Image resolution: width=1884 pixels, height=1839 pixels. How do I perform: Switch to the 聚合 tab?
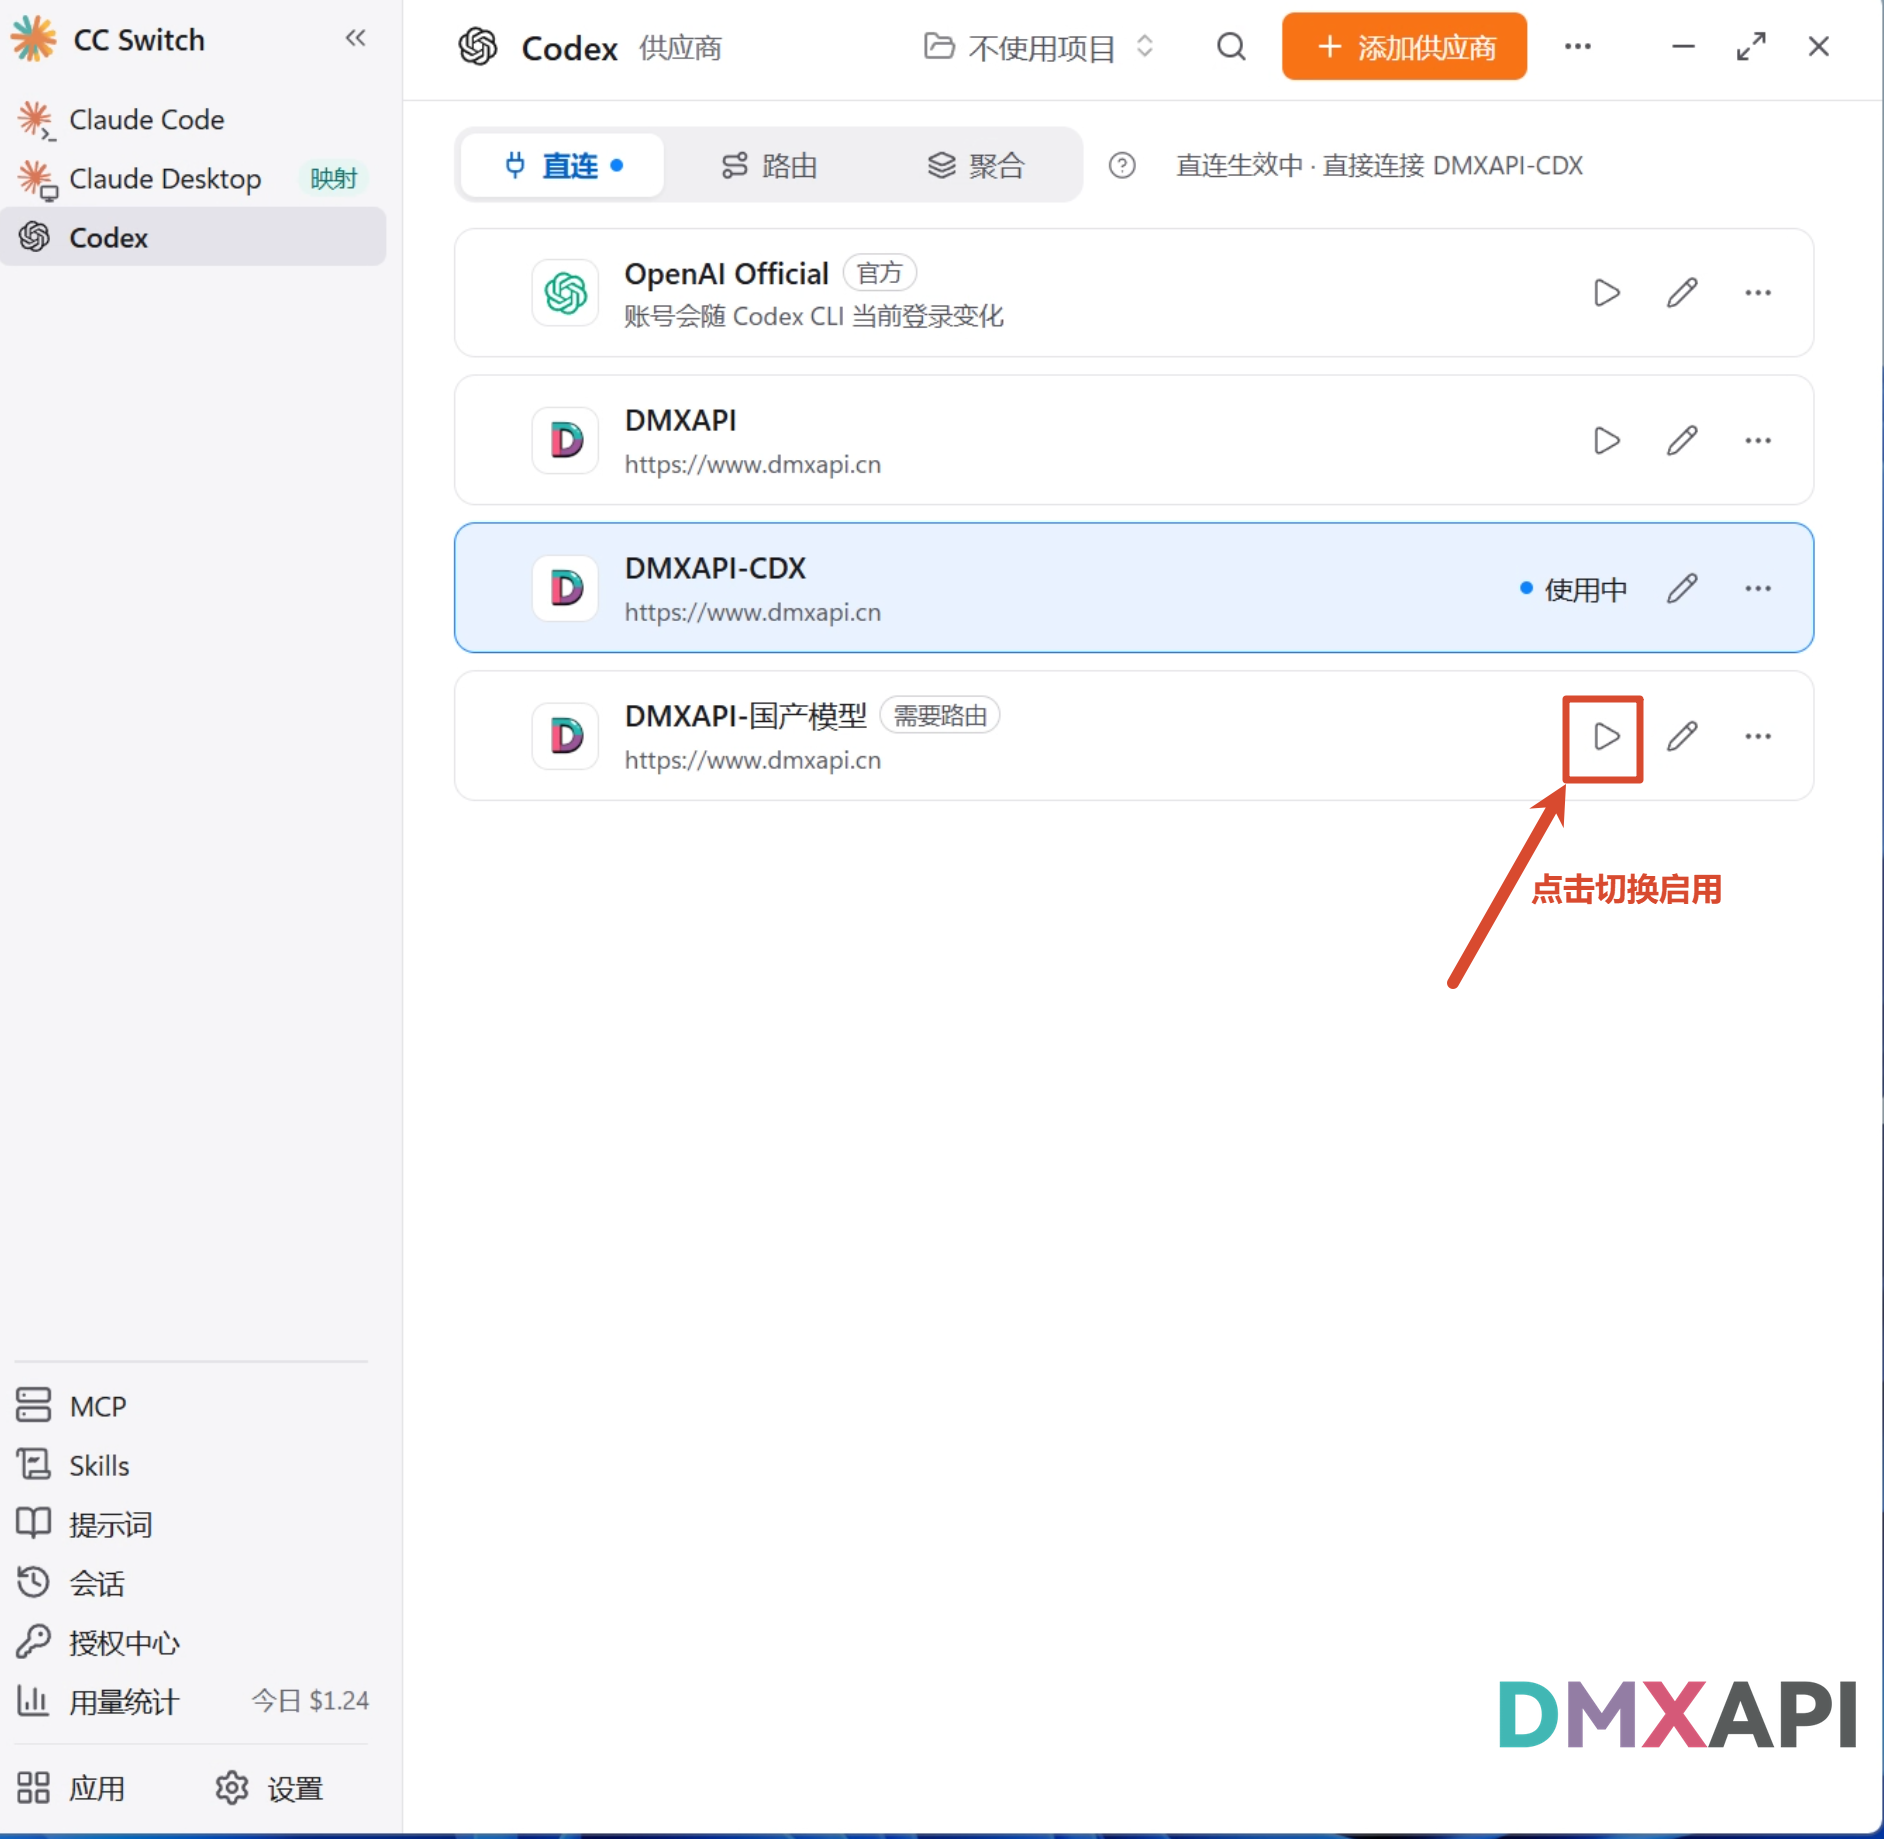click(x=976, y=165)
